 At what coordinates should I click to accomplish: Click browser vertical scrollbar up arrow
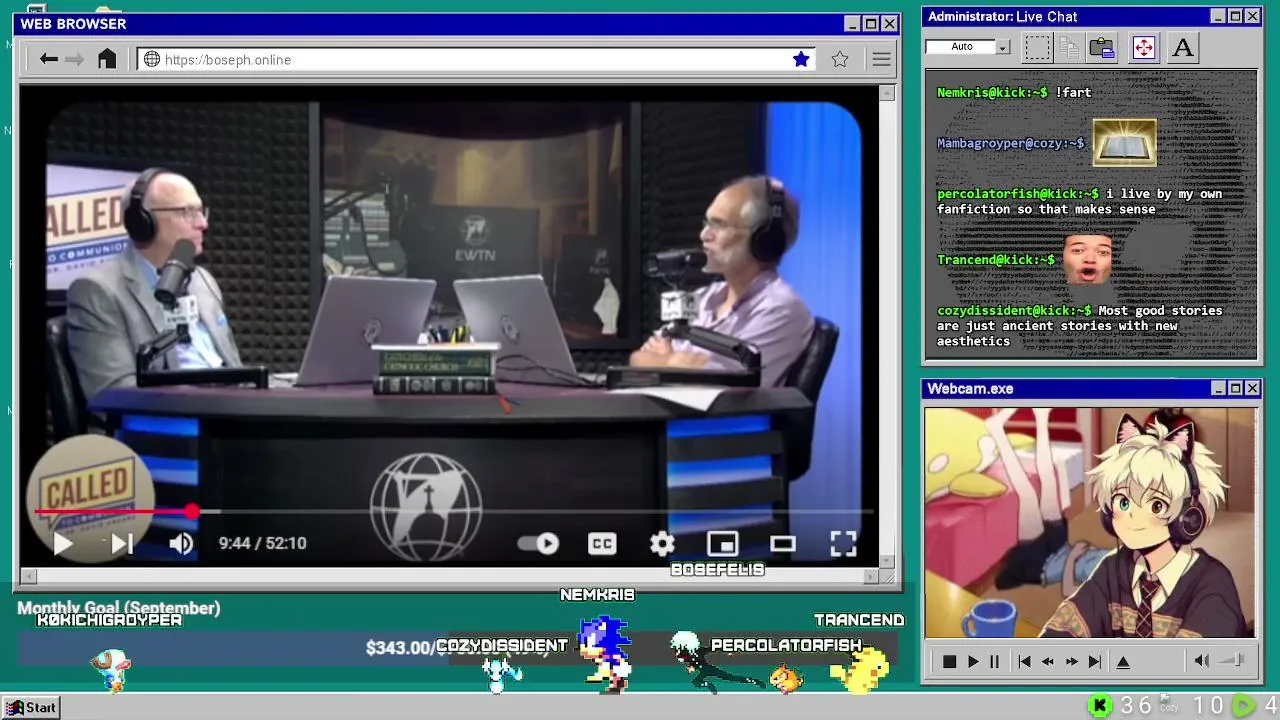pos(886,93)
